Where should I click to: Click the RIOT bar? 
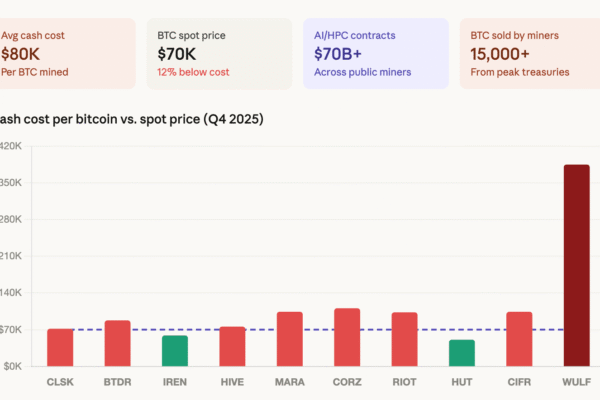(405, 339)
